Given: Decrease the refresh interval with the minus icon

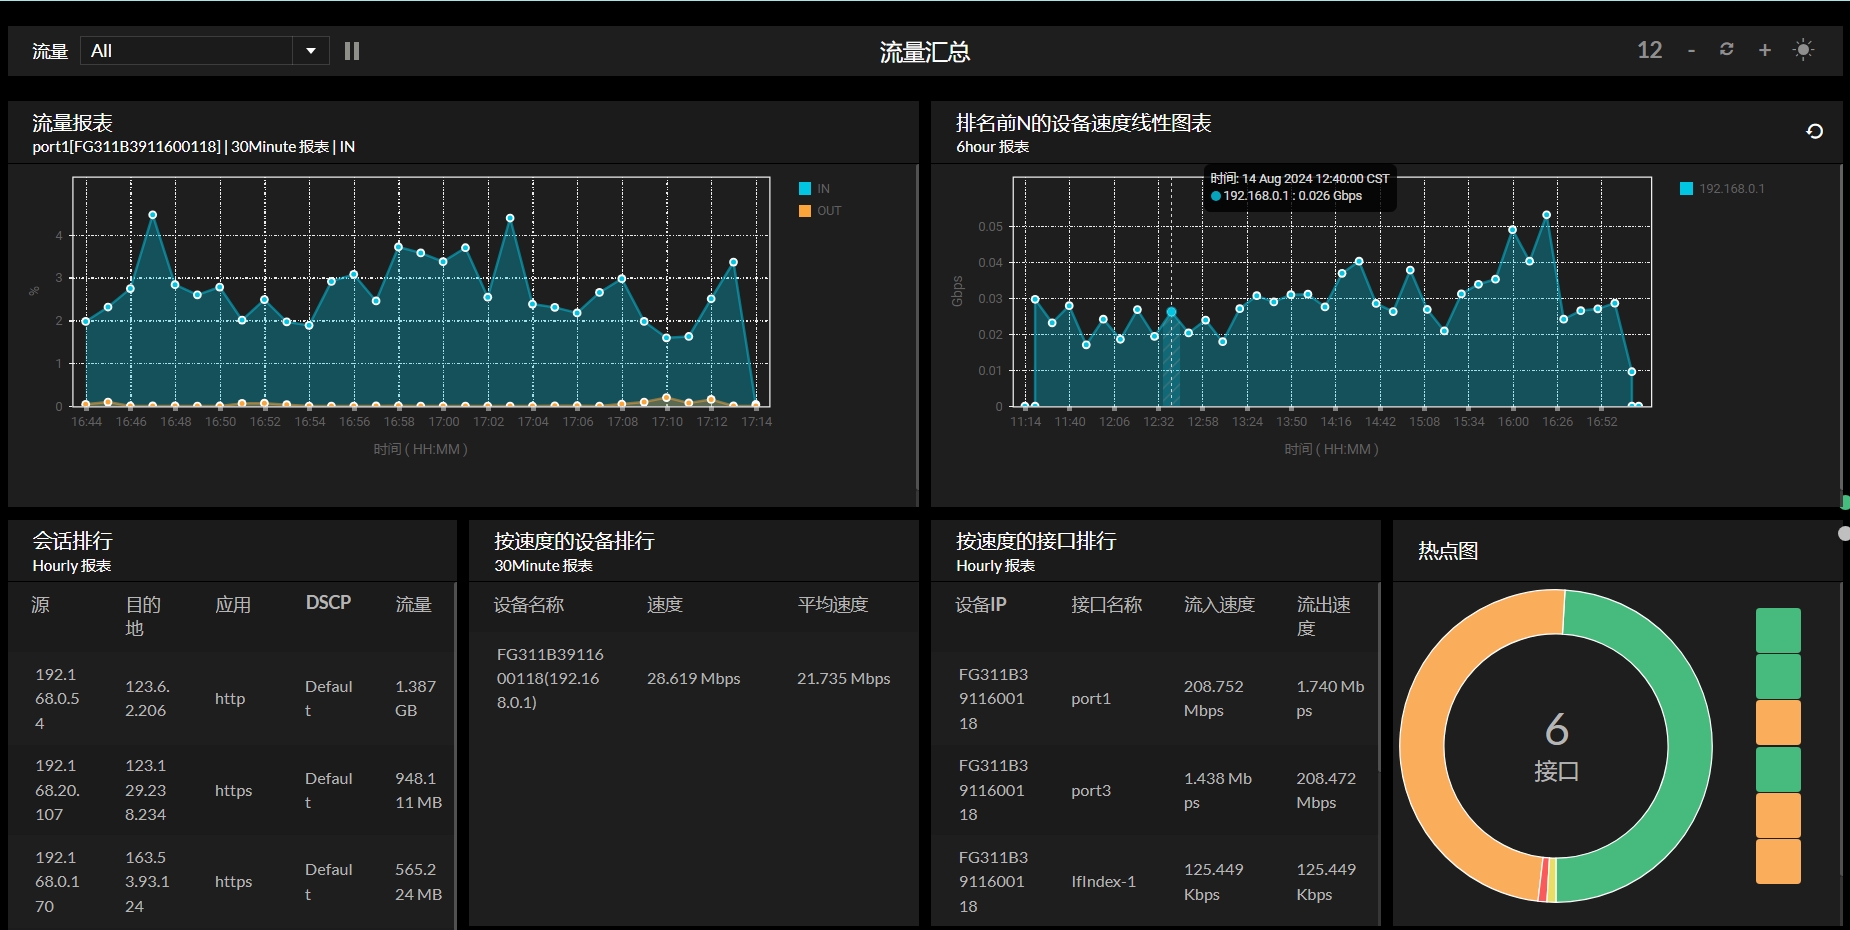Looking at the screenshot, I should coord(1691,50).
